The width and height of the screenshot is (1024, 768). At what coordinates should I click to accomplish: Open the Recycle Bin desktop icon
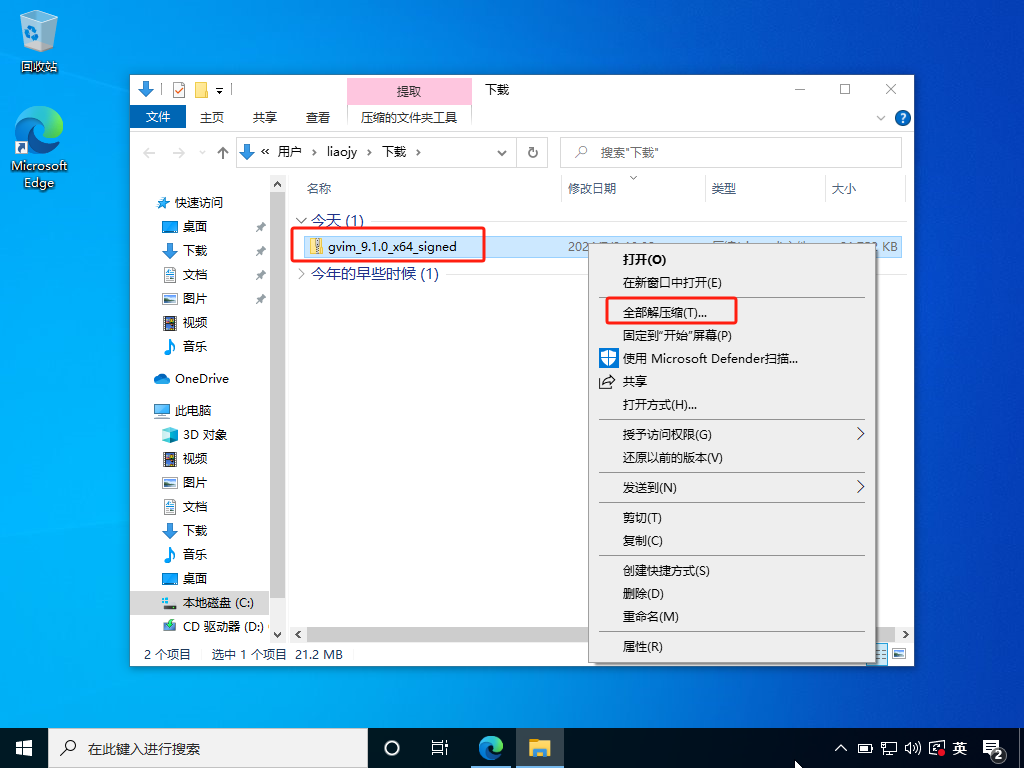coord(39,41)
